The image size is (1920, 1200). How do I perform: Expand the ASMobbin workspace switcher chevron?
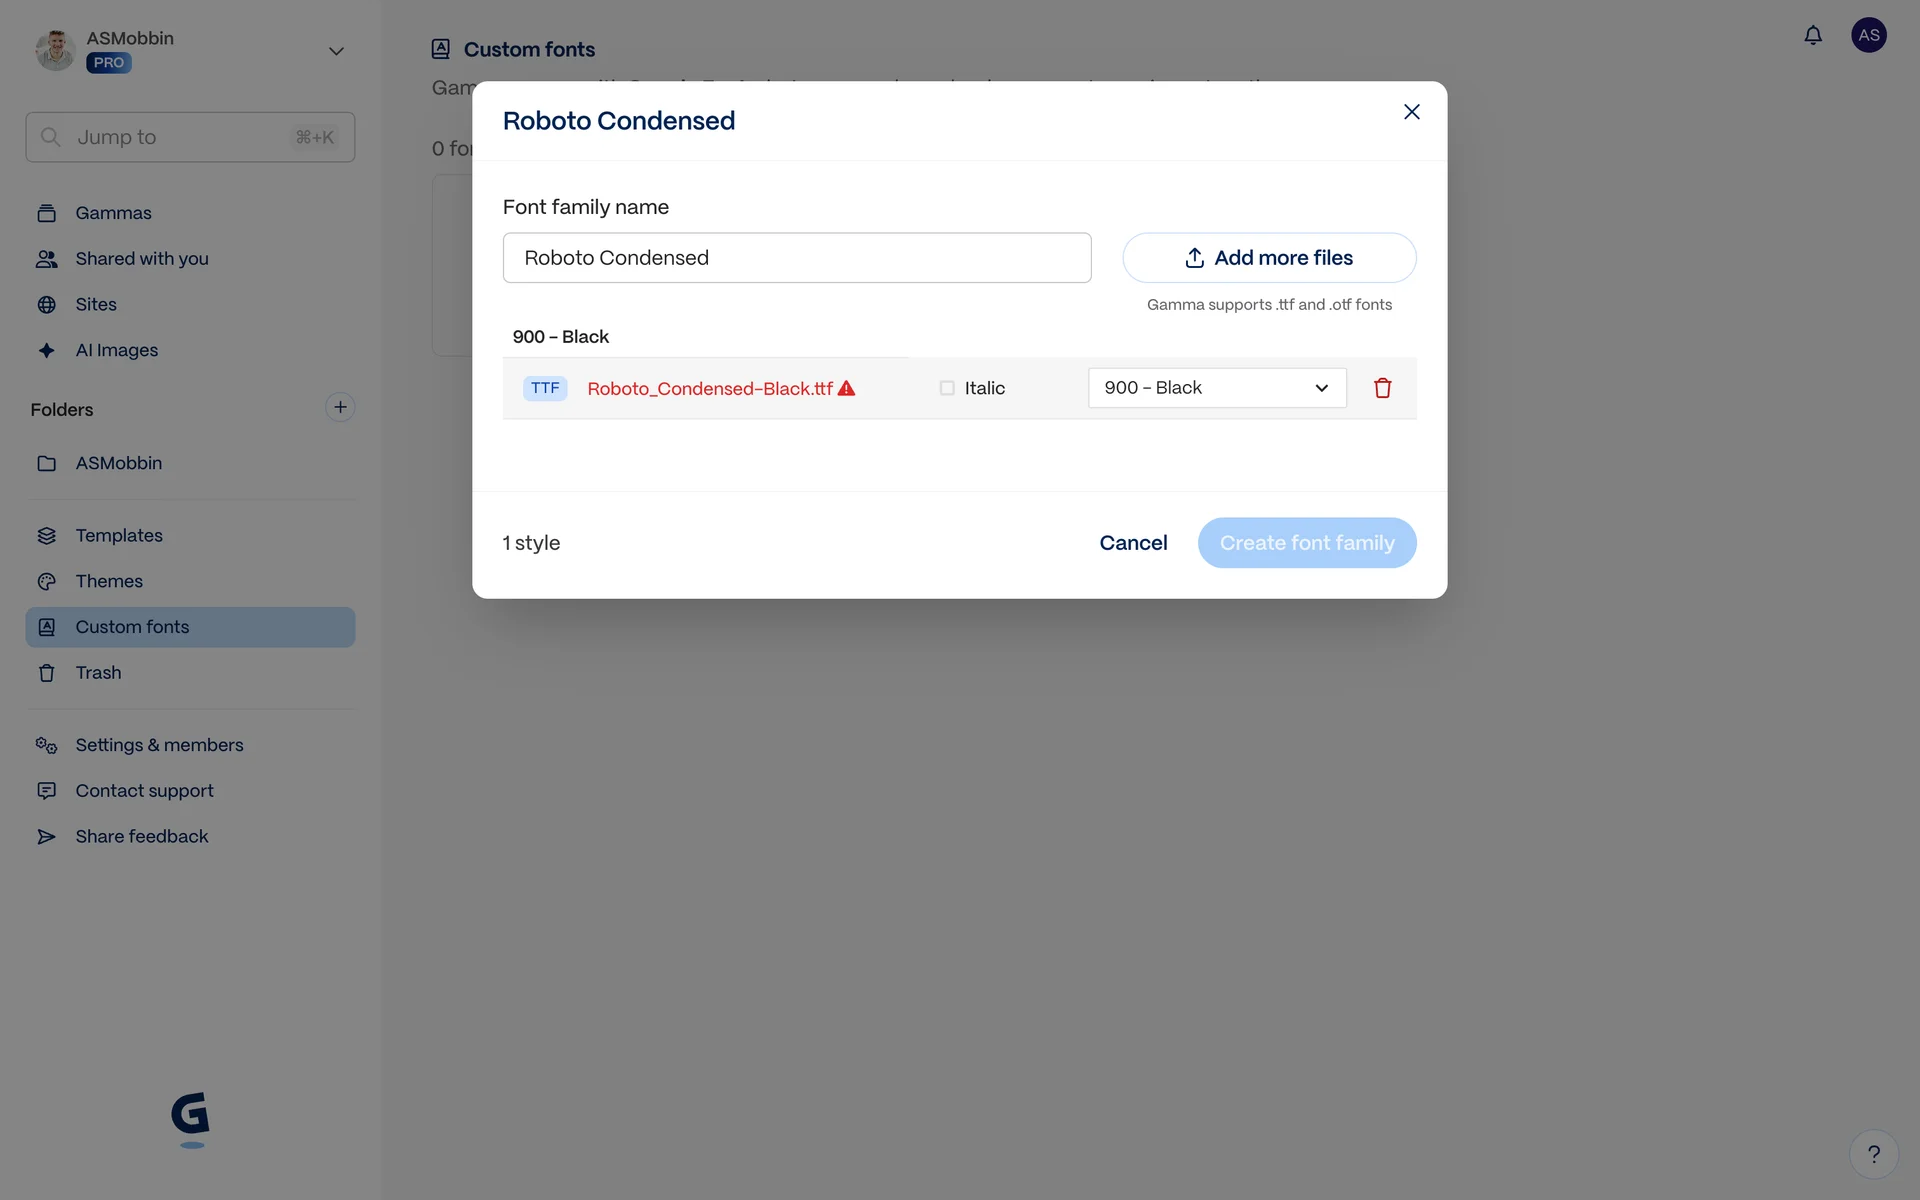click(336, 51)
